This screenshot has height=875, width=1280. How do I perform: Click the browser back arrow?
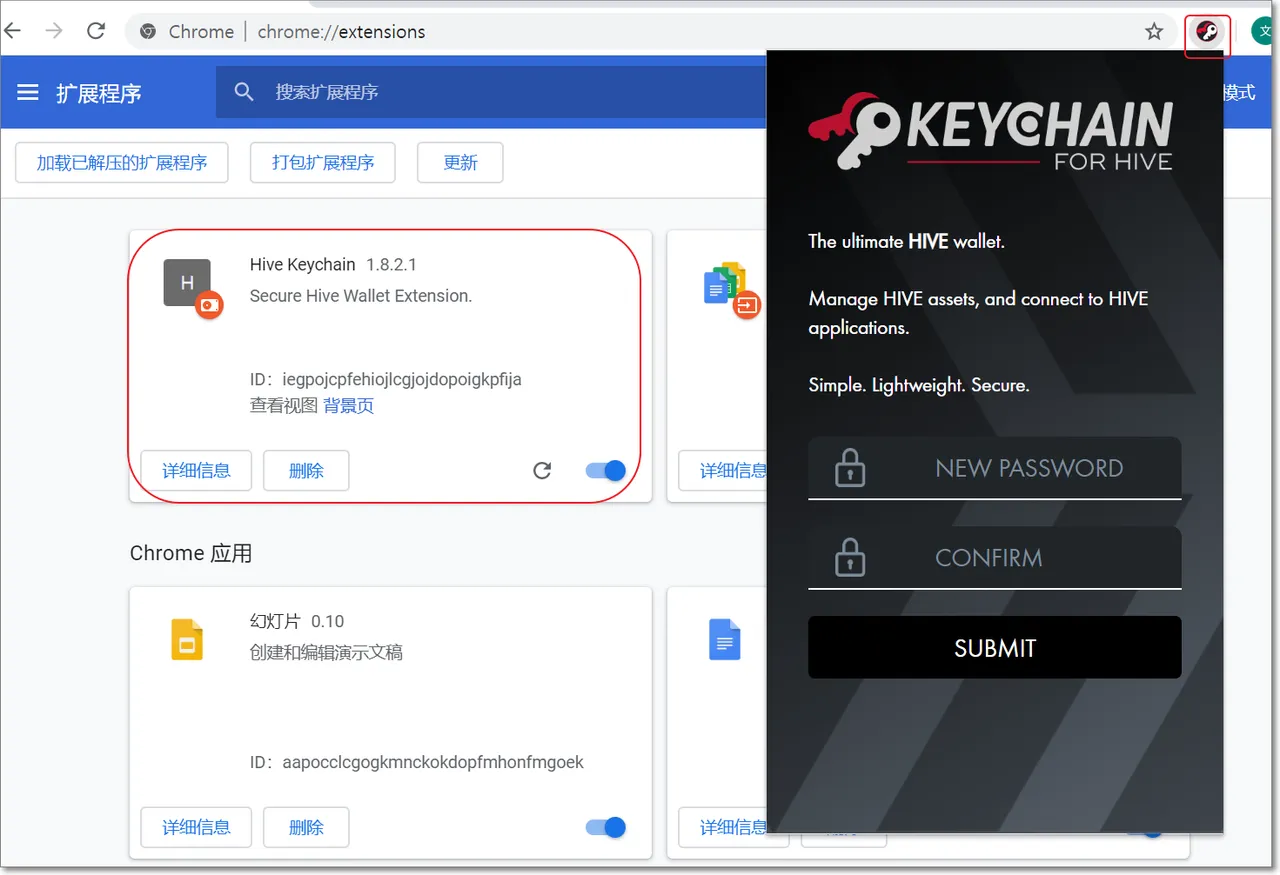(12, 31)
